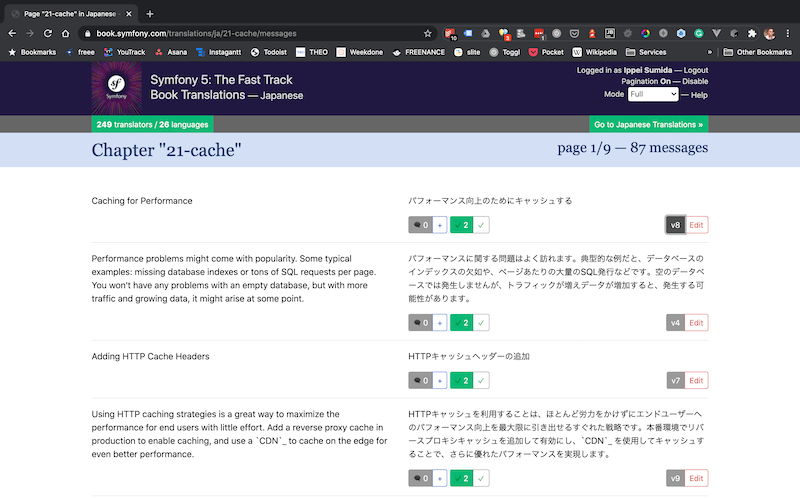Add comment on 'Performance problems' paragraph row
Image resolution: width=800 pixels, height=500 pixels.
pyautogui.click(x=440, y=323)
